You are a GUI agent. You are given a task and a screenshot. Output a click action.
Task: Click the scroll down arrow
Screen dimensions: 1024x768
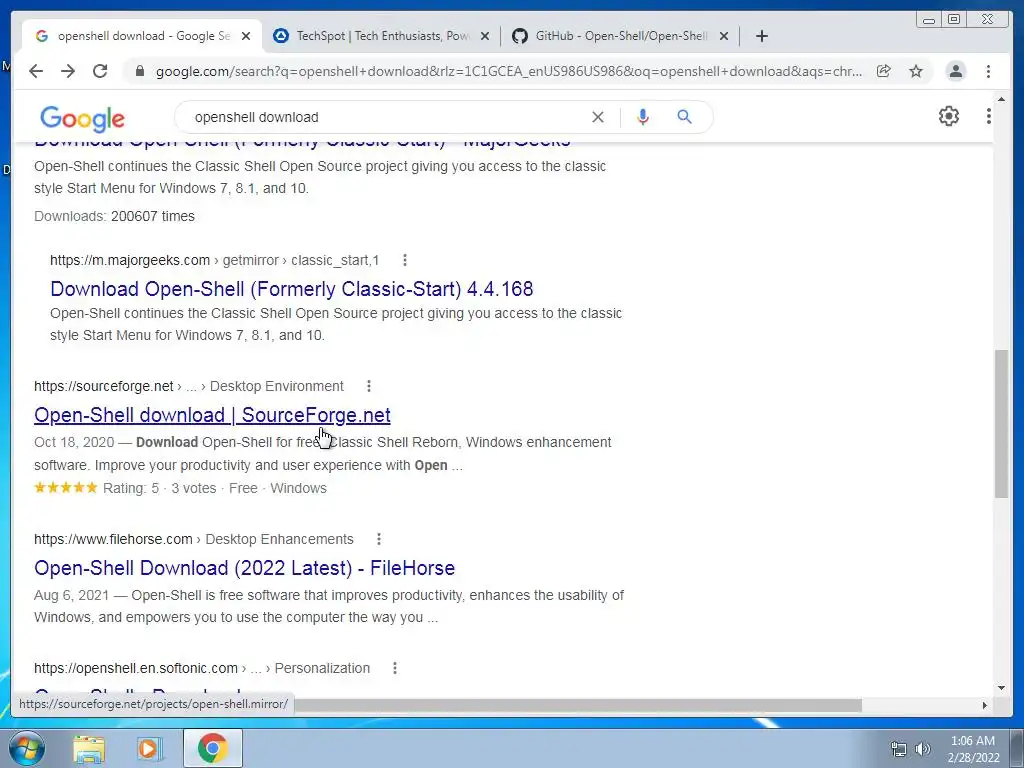click(x=1001, y=688)
